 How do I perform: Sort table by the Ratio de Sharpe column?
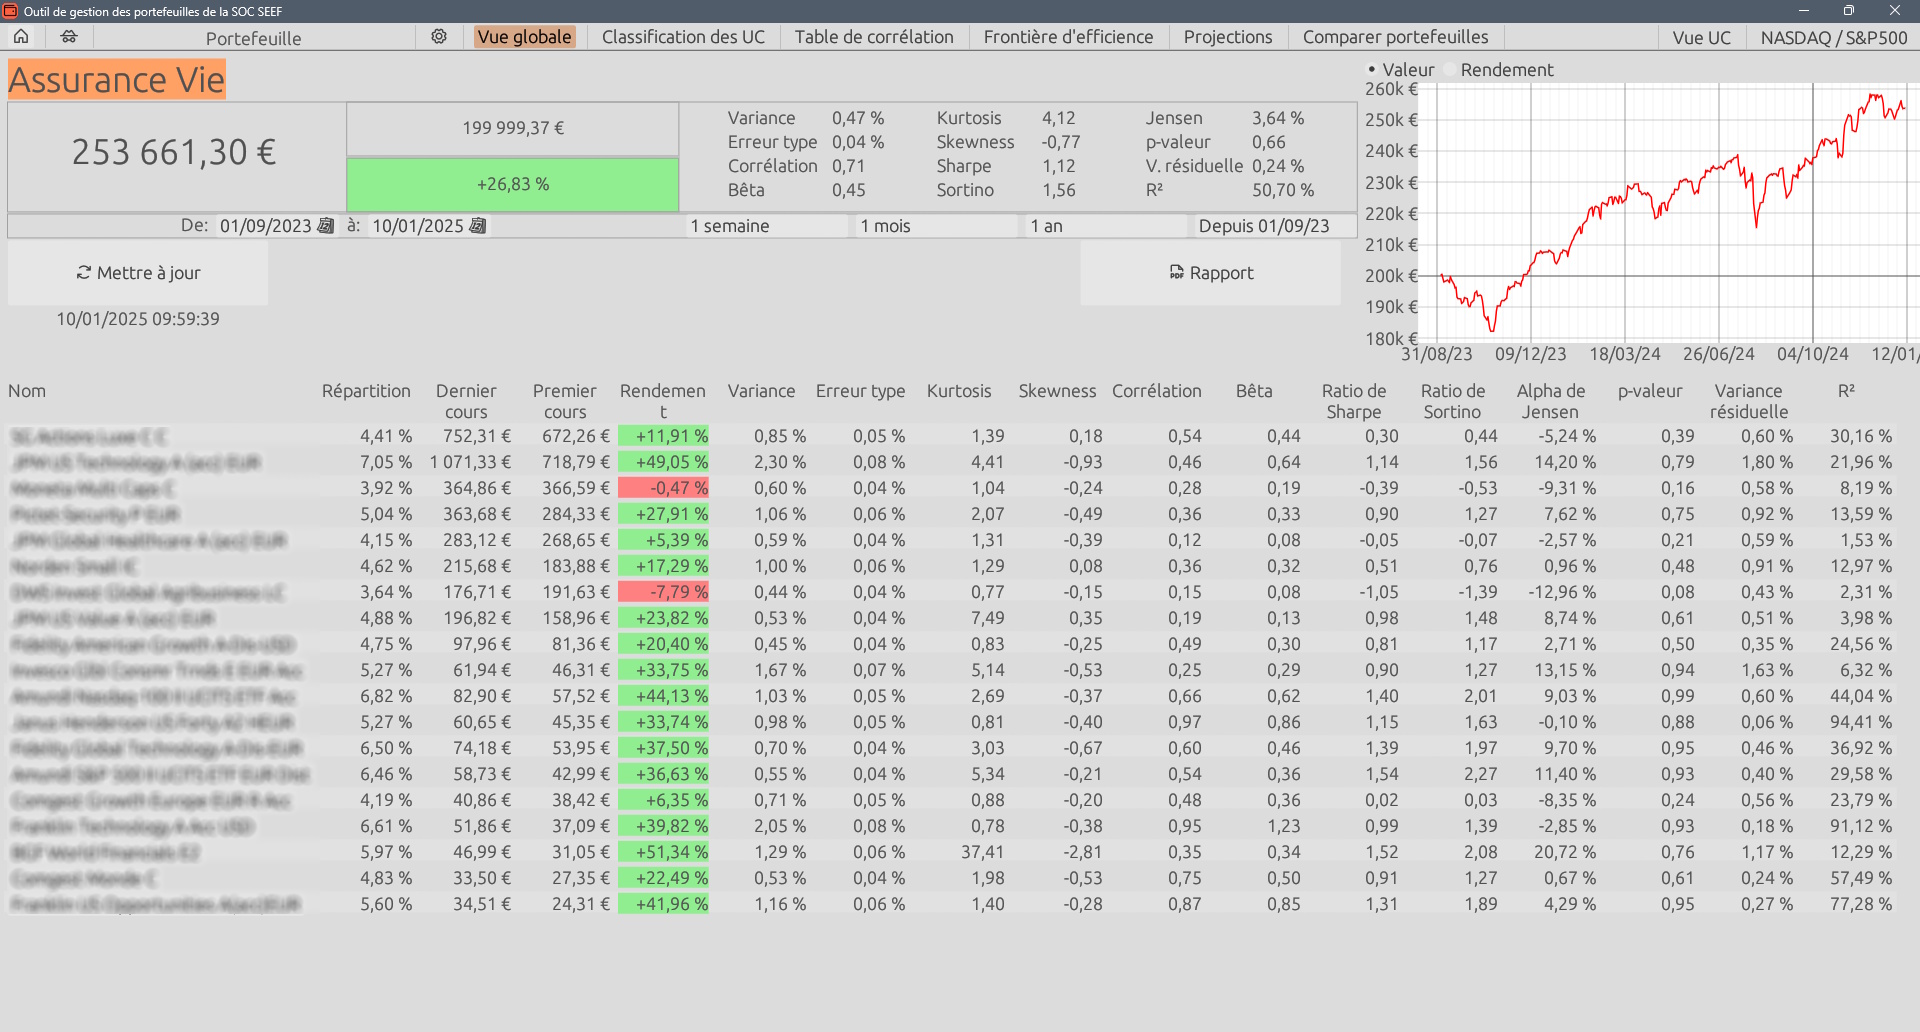pyautogui.click(x=1353, y=401)
